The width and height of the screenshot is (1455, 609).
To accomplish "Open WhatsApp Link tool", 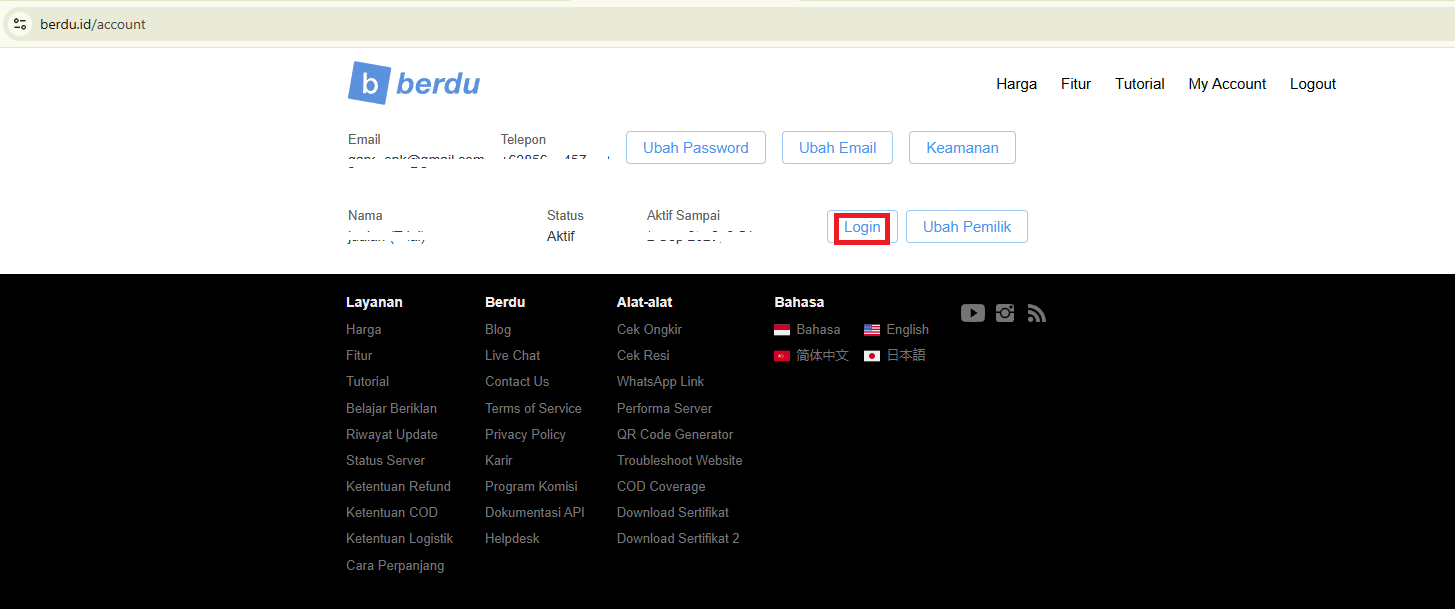I will click(660, 381).
